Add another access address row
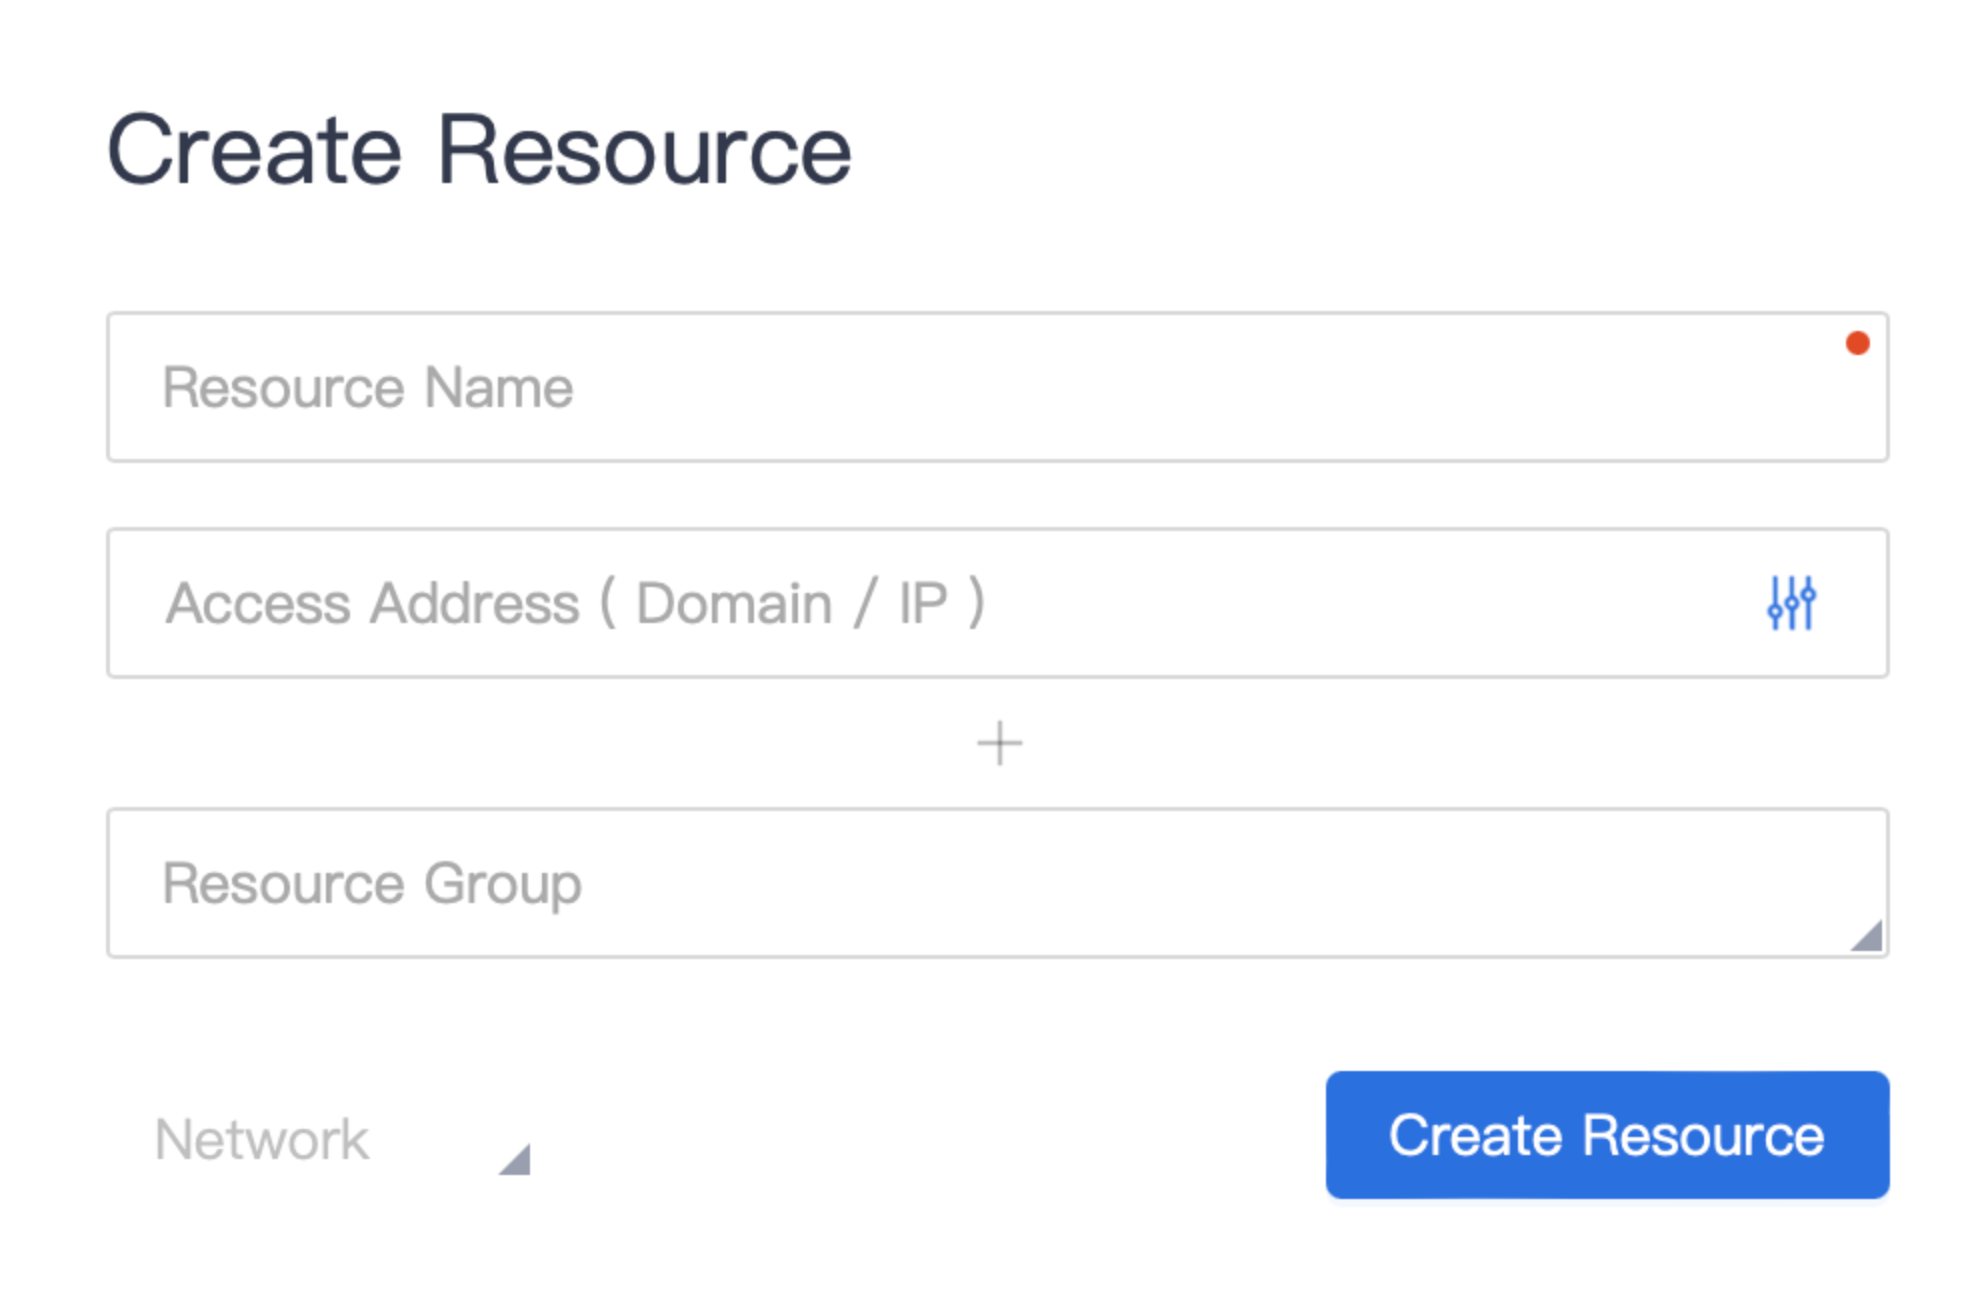This screenshot has height=1290, width=1978. 999,744
